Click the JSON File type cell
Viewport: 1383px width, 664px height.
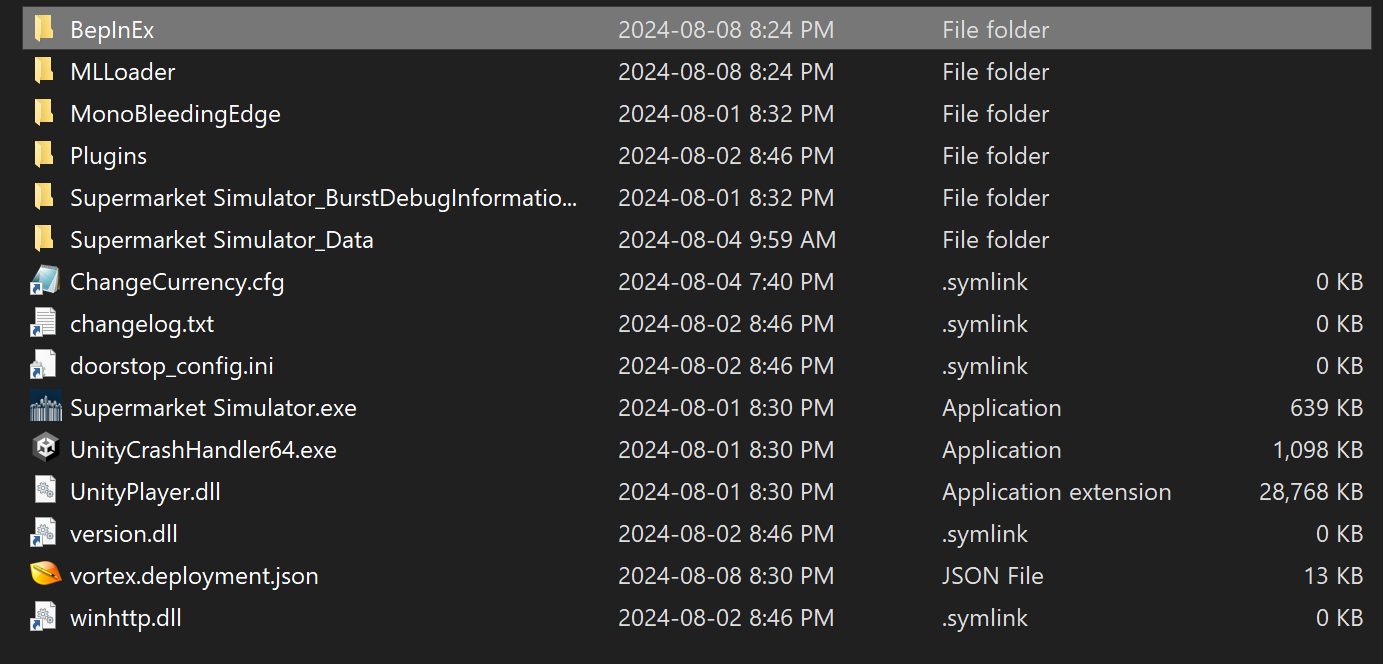pyautogui.click(x=993, y=576)
